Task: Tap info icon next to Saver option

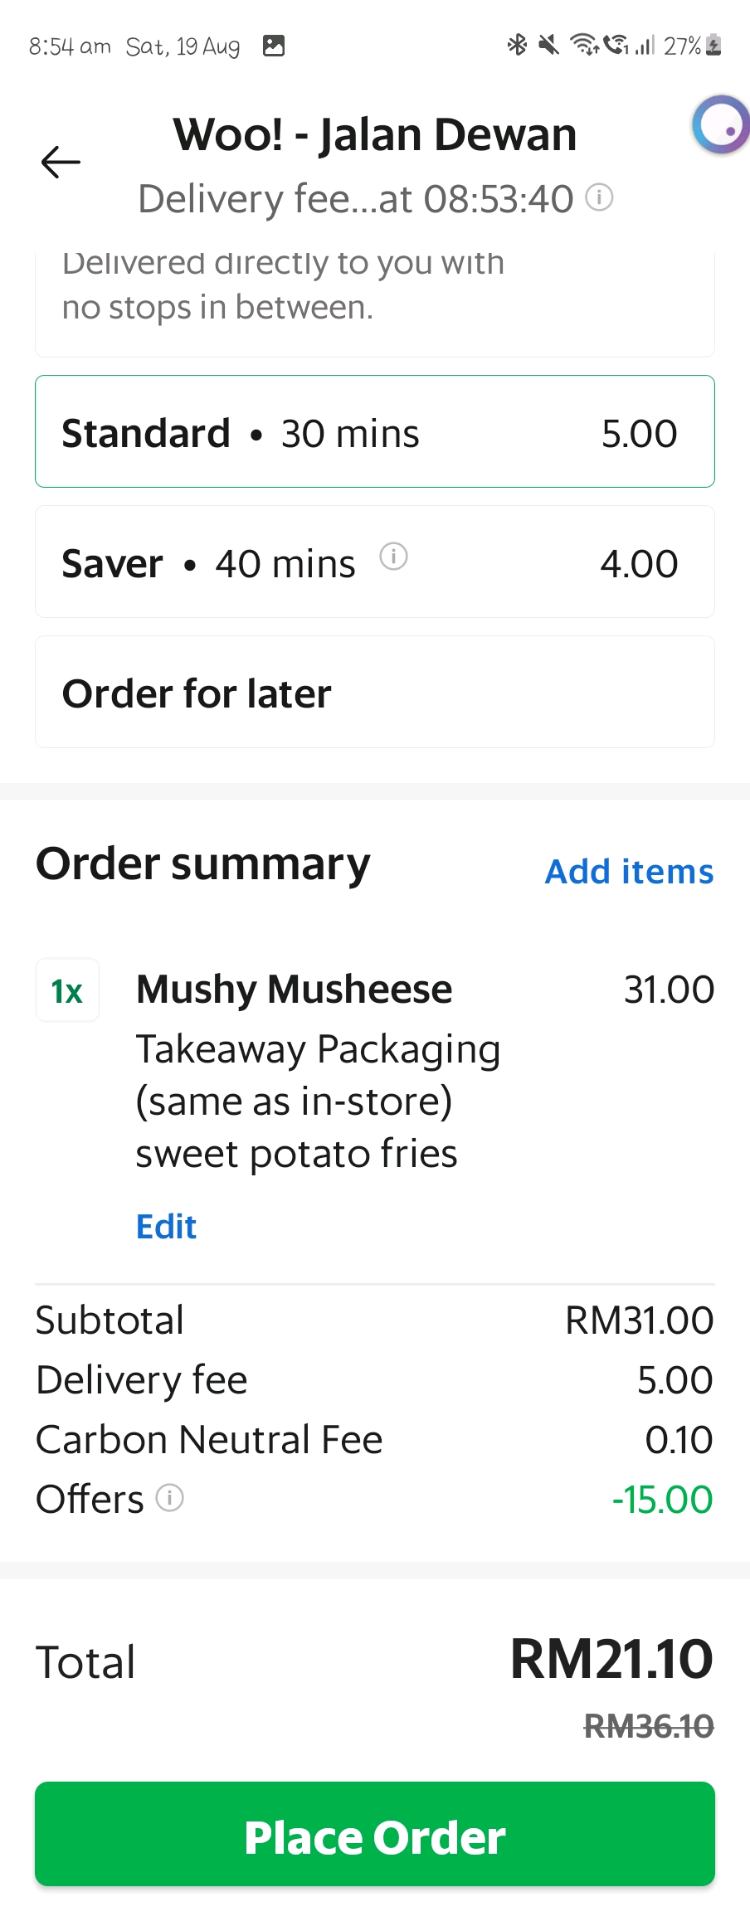Action: 394,556
